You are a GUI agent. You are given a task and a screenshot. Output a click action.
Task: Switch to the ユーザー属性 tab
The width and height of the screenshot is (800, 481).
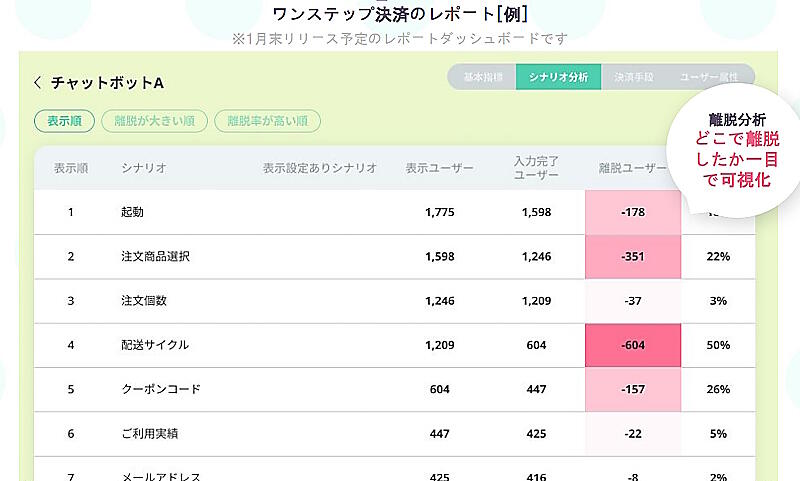pyautogui.click(x=710, y=77)
